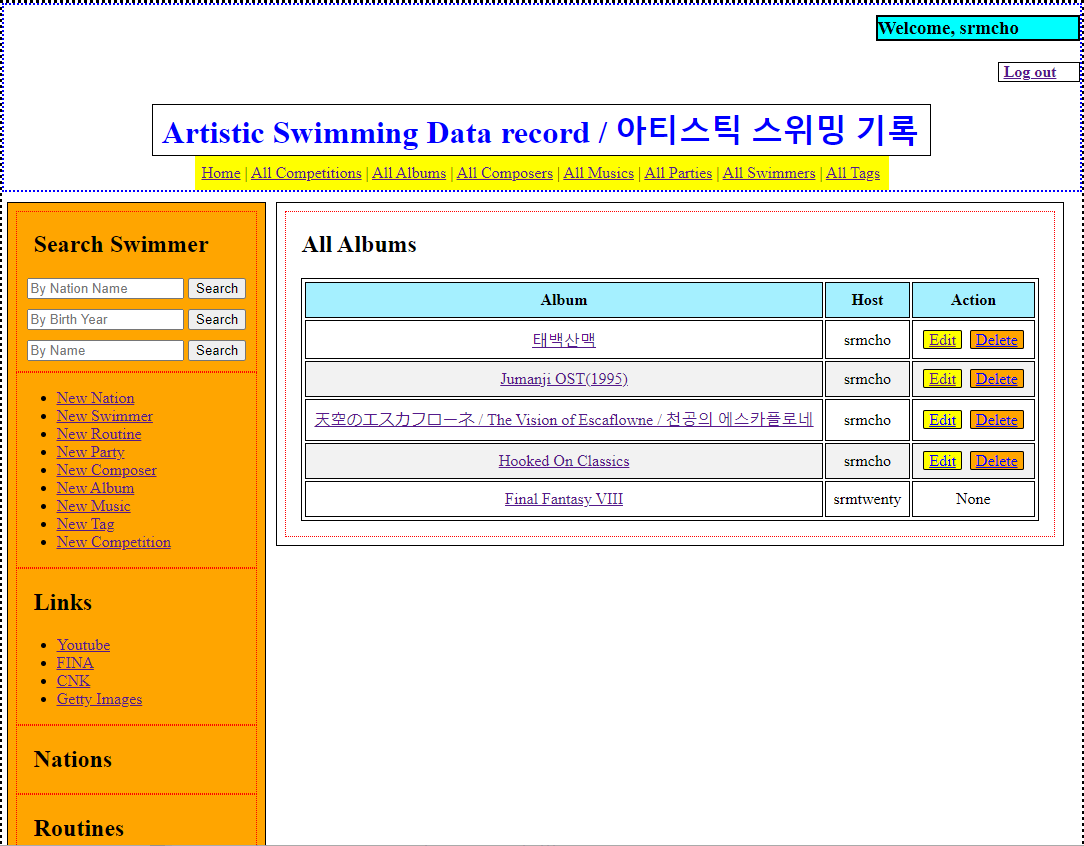
Task: Edit the Jumanji OST(1995) album
Action: coord(941,379)
